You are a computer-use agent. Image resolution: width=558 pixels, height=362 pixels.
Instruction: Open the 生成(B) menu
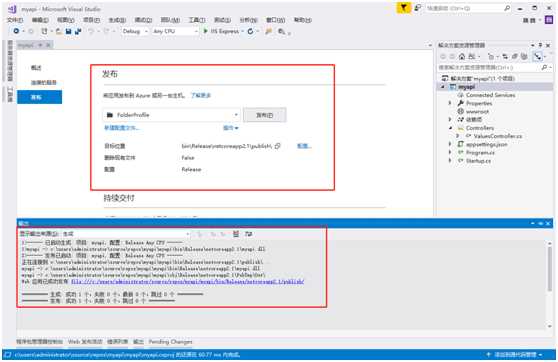(117, 20)
